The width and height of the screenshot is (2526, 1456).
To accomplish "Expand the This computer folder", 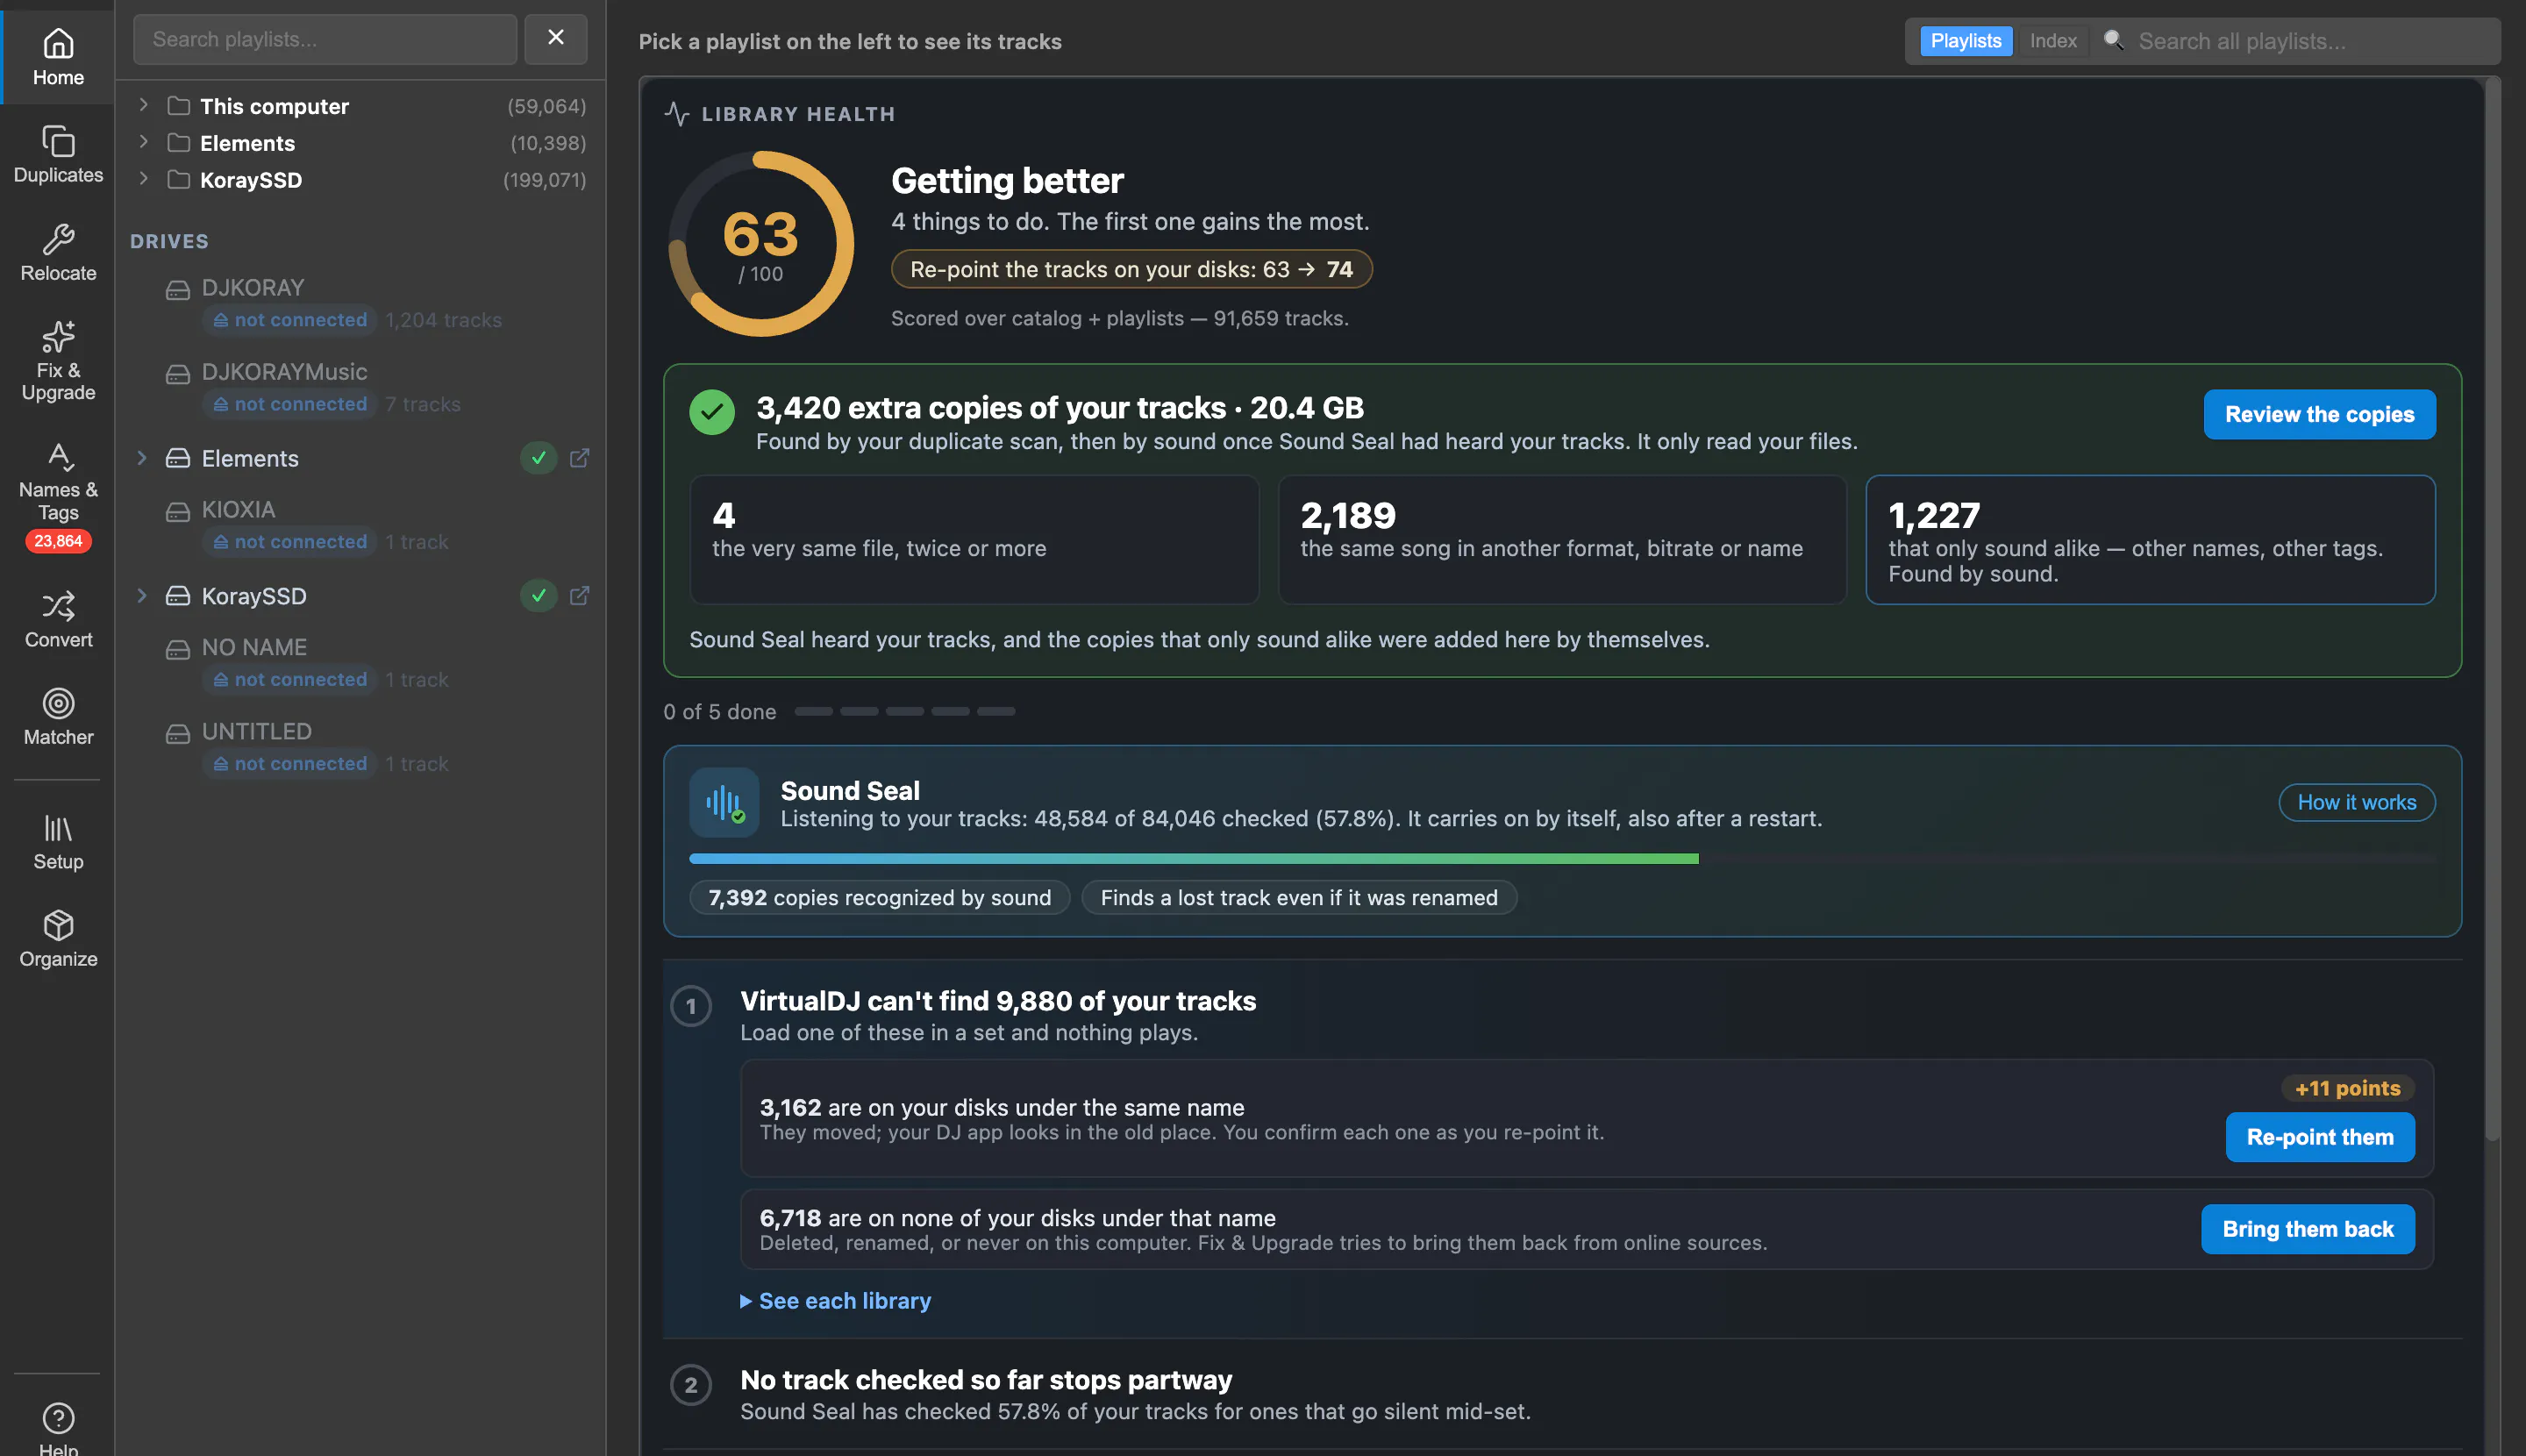I will 143,105.
